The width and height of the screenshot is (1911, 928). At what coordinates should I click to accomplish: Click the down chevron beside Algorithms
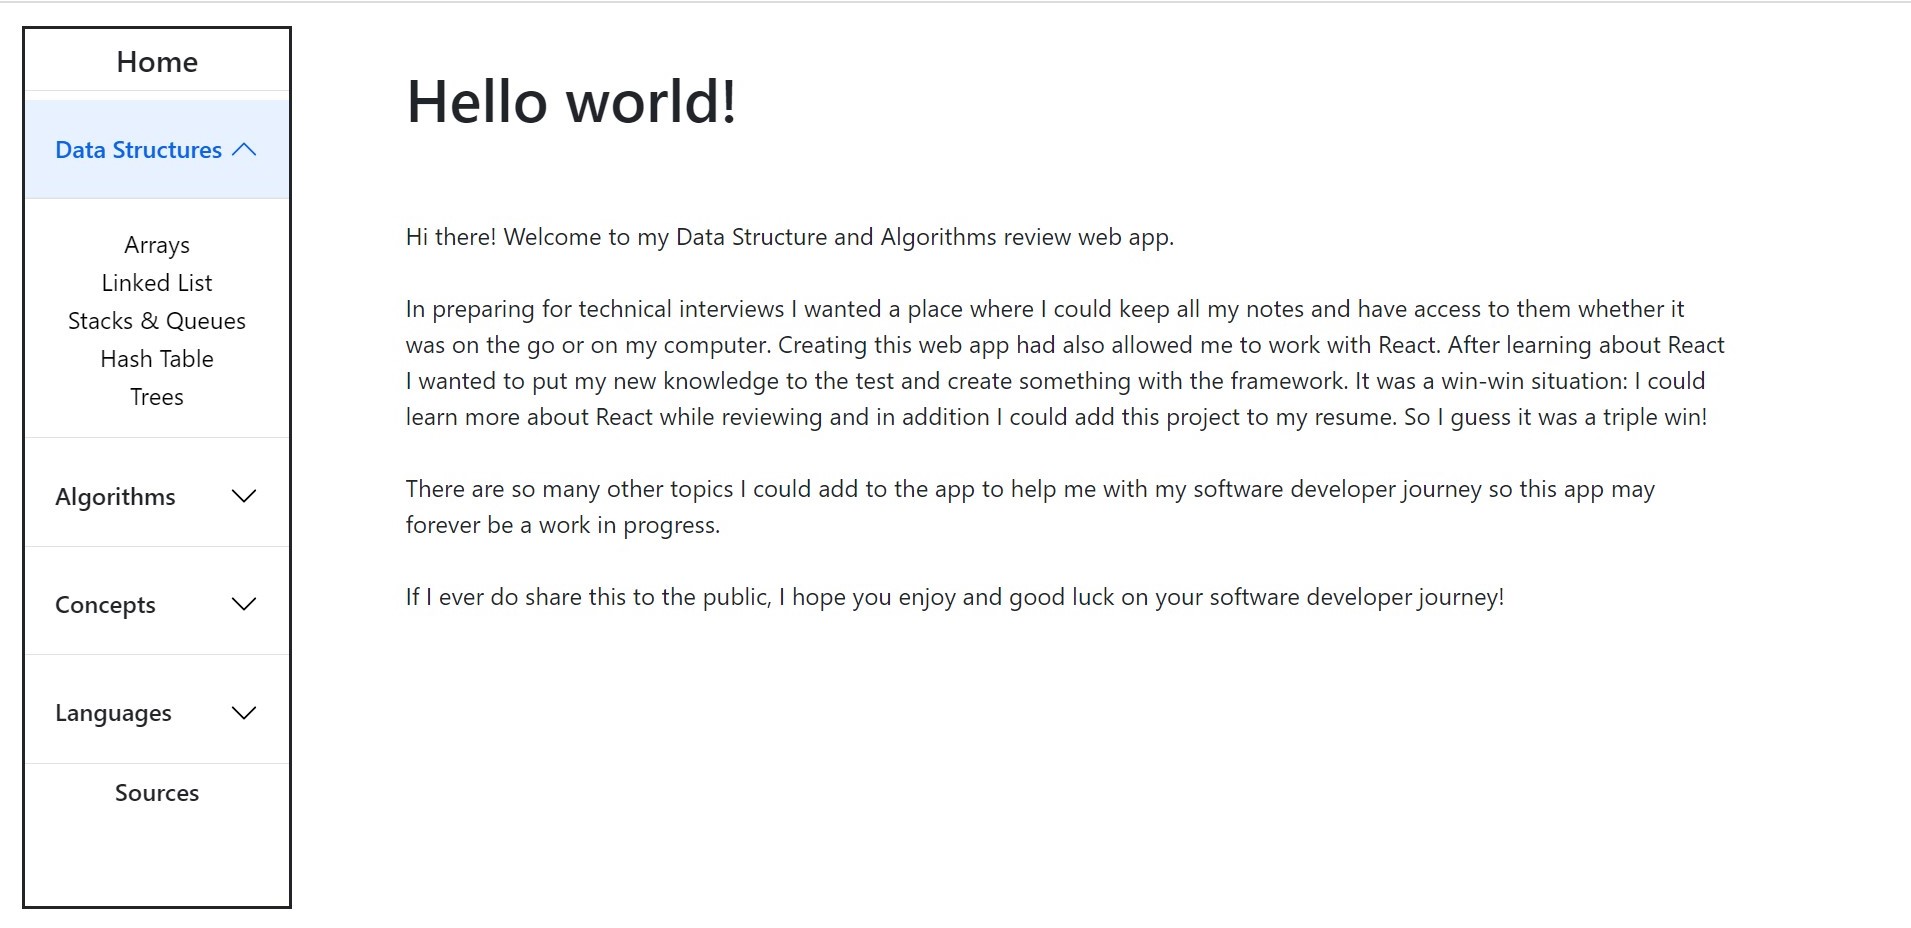[x=244, y=496]
